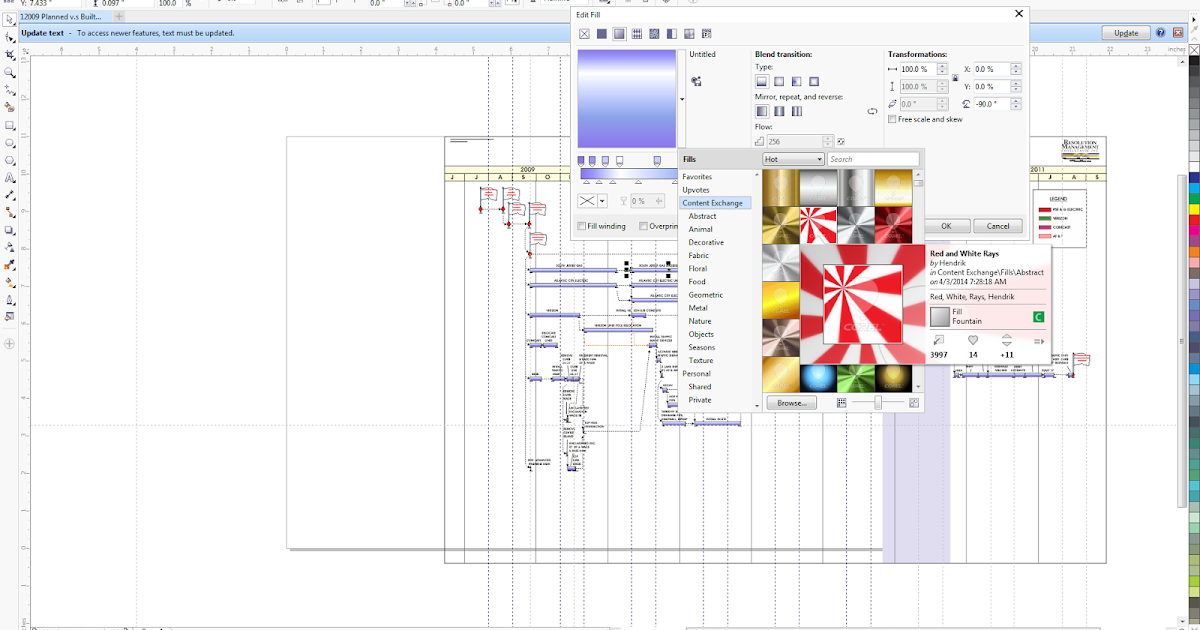Select the Red and White Rays thumbnail
This screenshot has width=1200, height=630.
pos(819,223)
